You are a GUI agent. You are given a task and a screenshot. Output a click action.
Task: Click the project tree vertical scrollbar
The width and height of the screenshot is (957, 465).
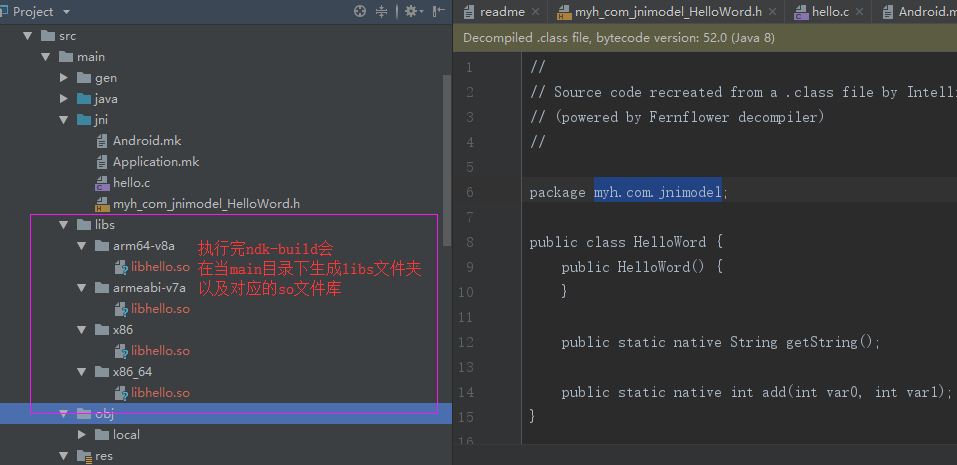(447, 160)
